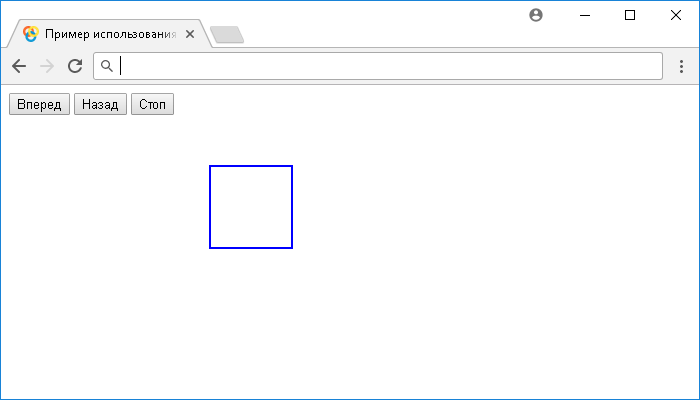700x400 pixels.
Task: Click the Назад button
Action: click(x=100, y=104)
